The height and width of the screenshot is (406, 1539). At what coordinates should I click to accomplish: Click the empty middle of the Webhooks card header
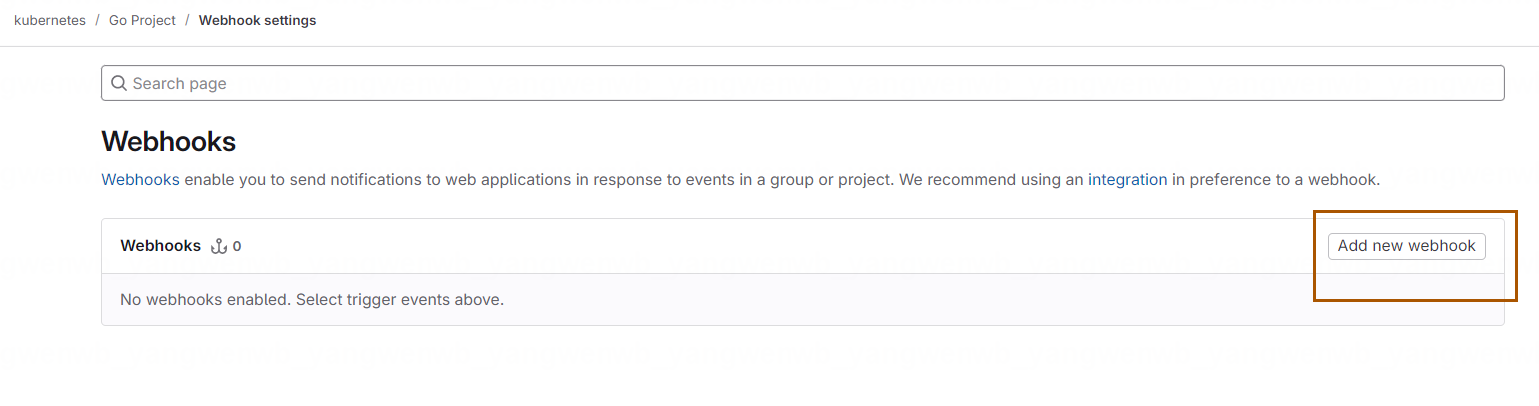pos(780,246)
